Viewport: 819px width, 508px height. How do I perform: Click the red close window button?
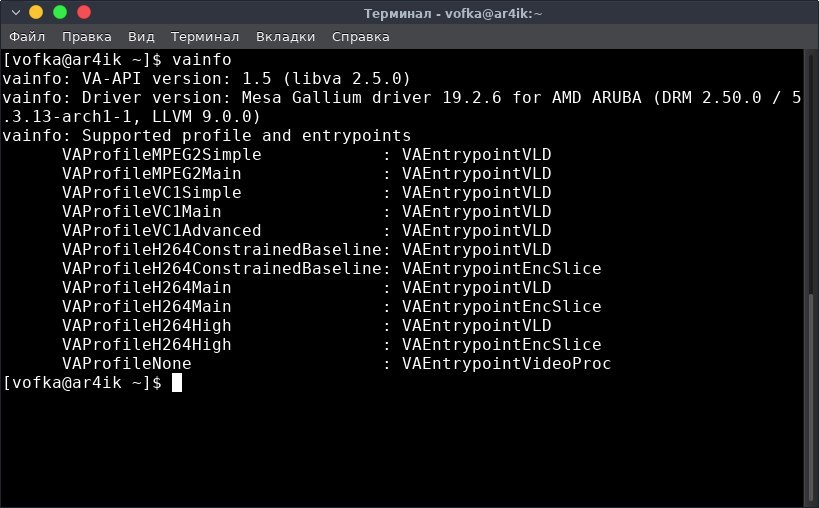point(84,12)
